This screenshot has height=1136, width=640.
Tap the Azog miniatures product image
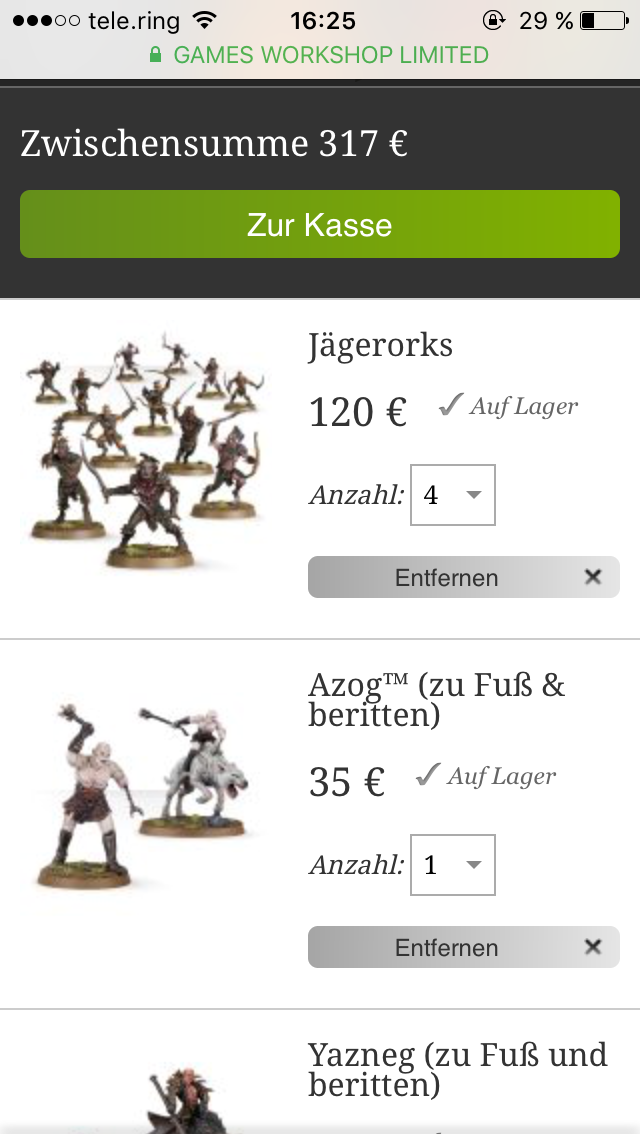pos(144,795)
